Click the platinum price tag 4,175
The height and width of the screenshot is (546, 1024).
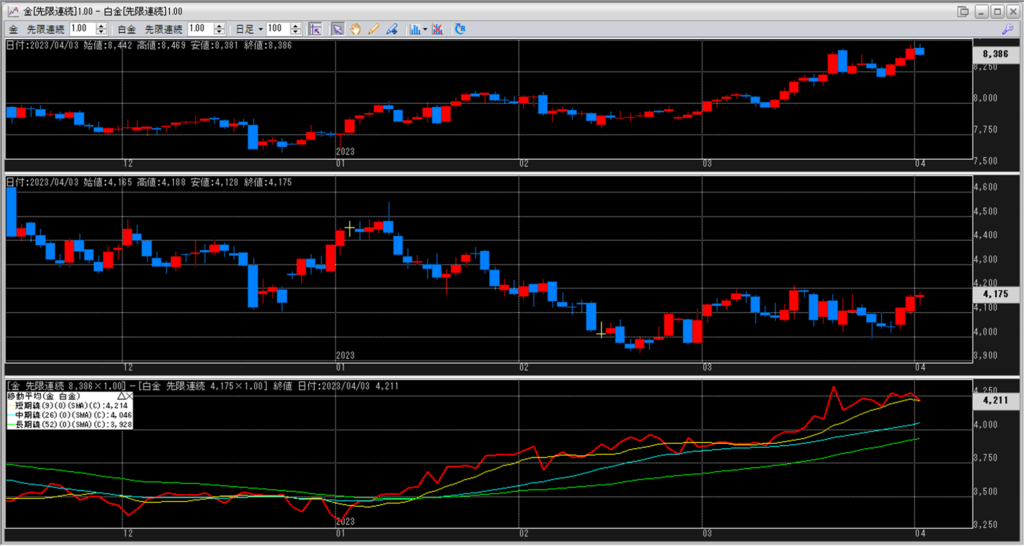[x=995, y=295]
